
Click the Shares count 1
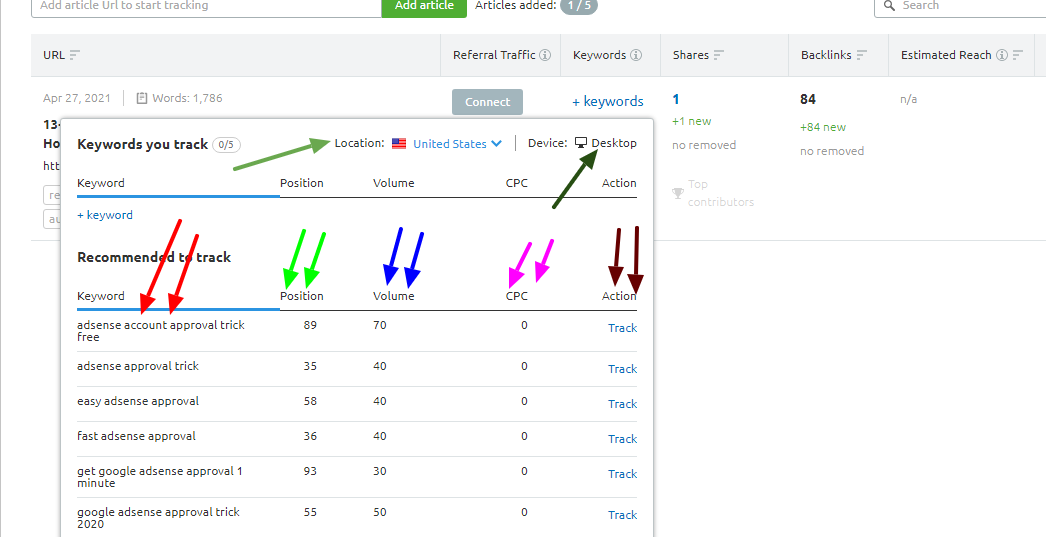click(676, 99)
